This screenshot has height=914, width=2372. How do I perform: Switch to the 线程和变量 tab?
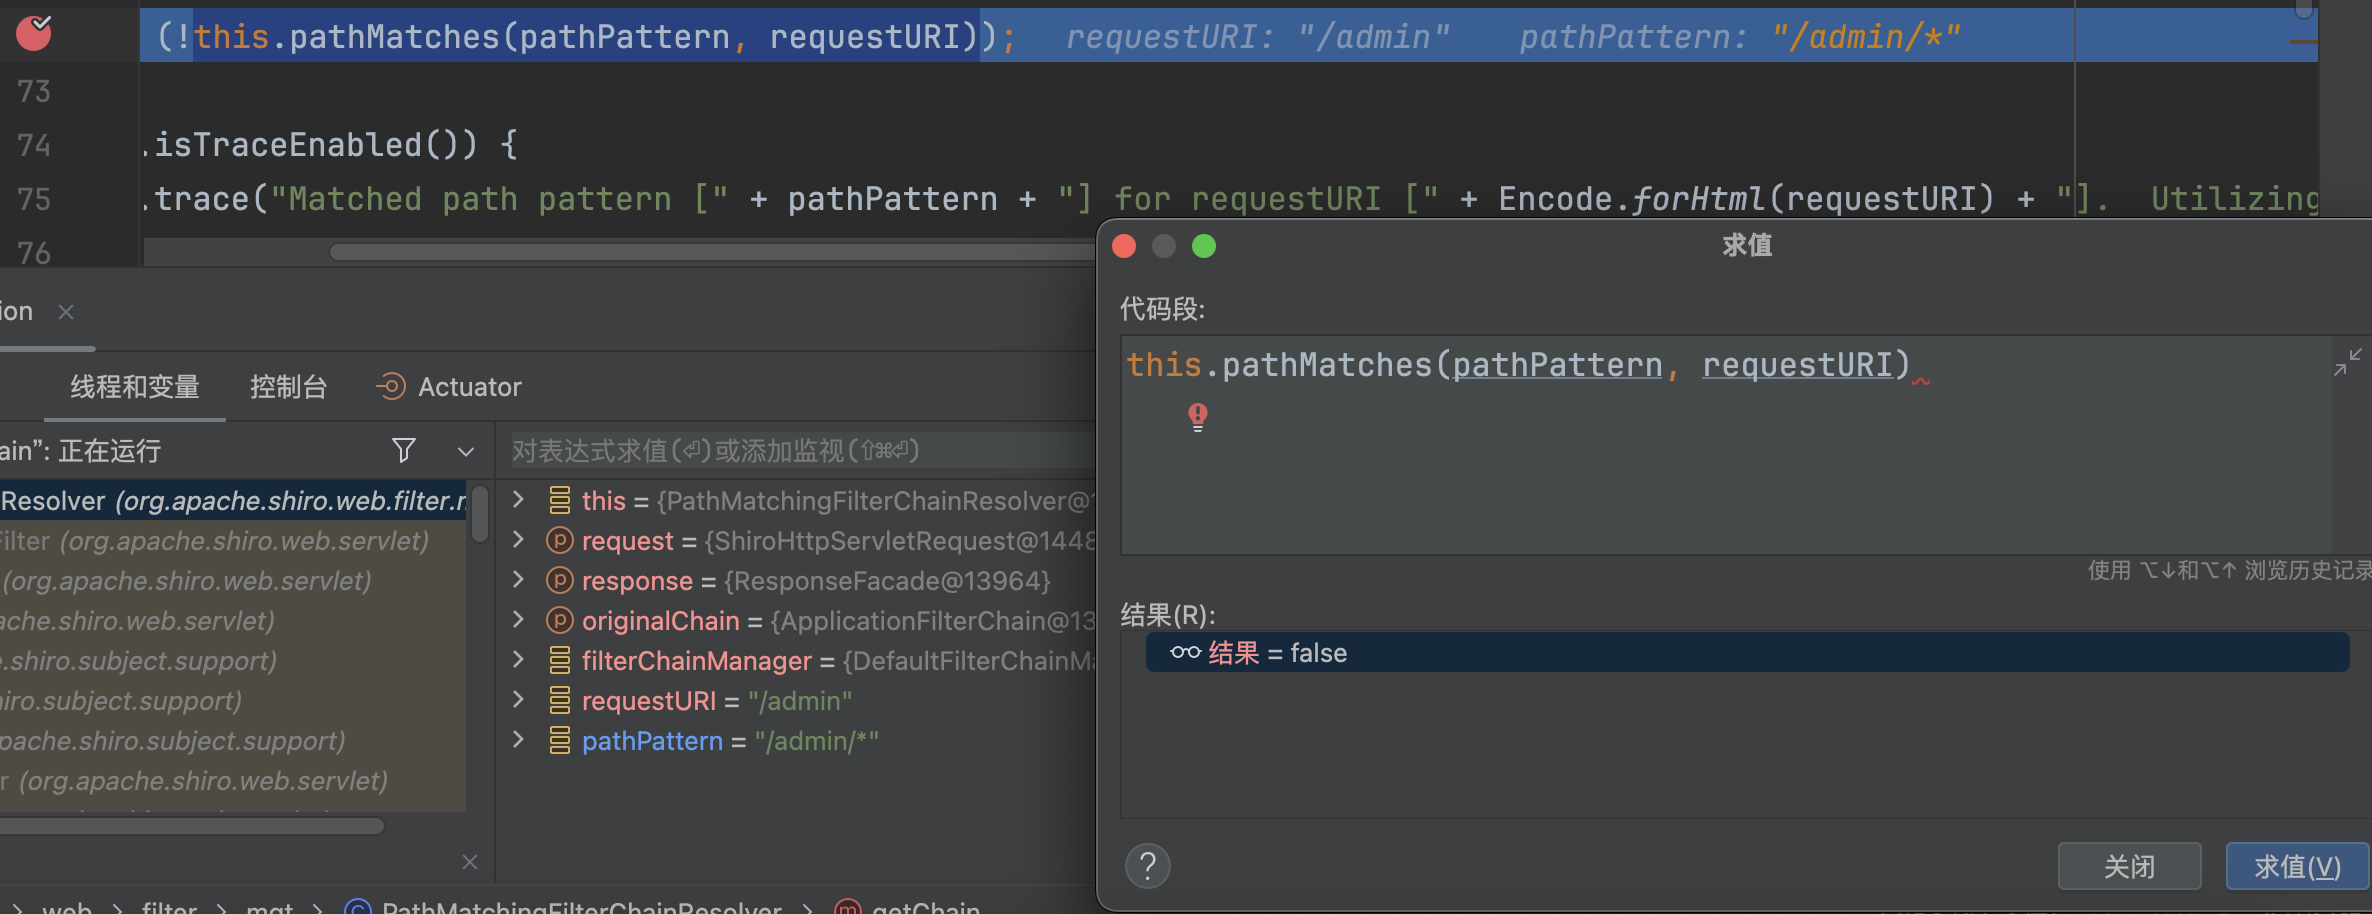(x=135, y=387)
